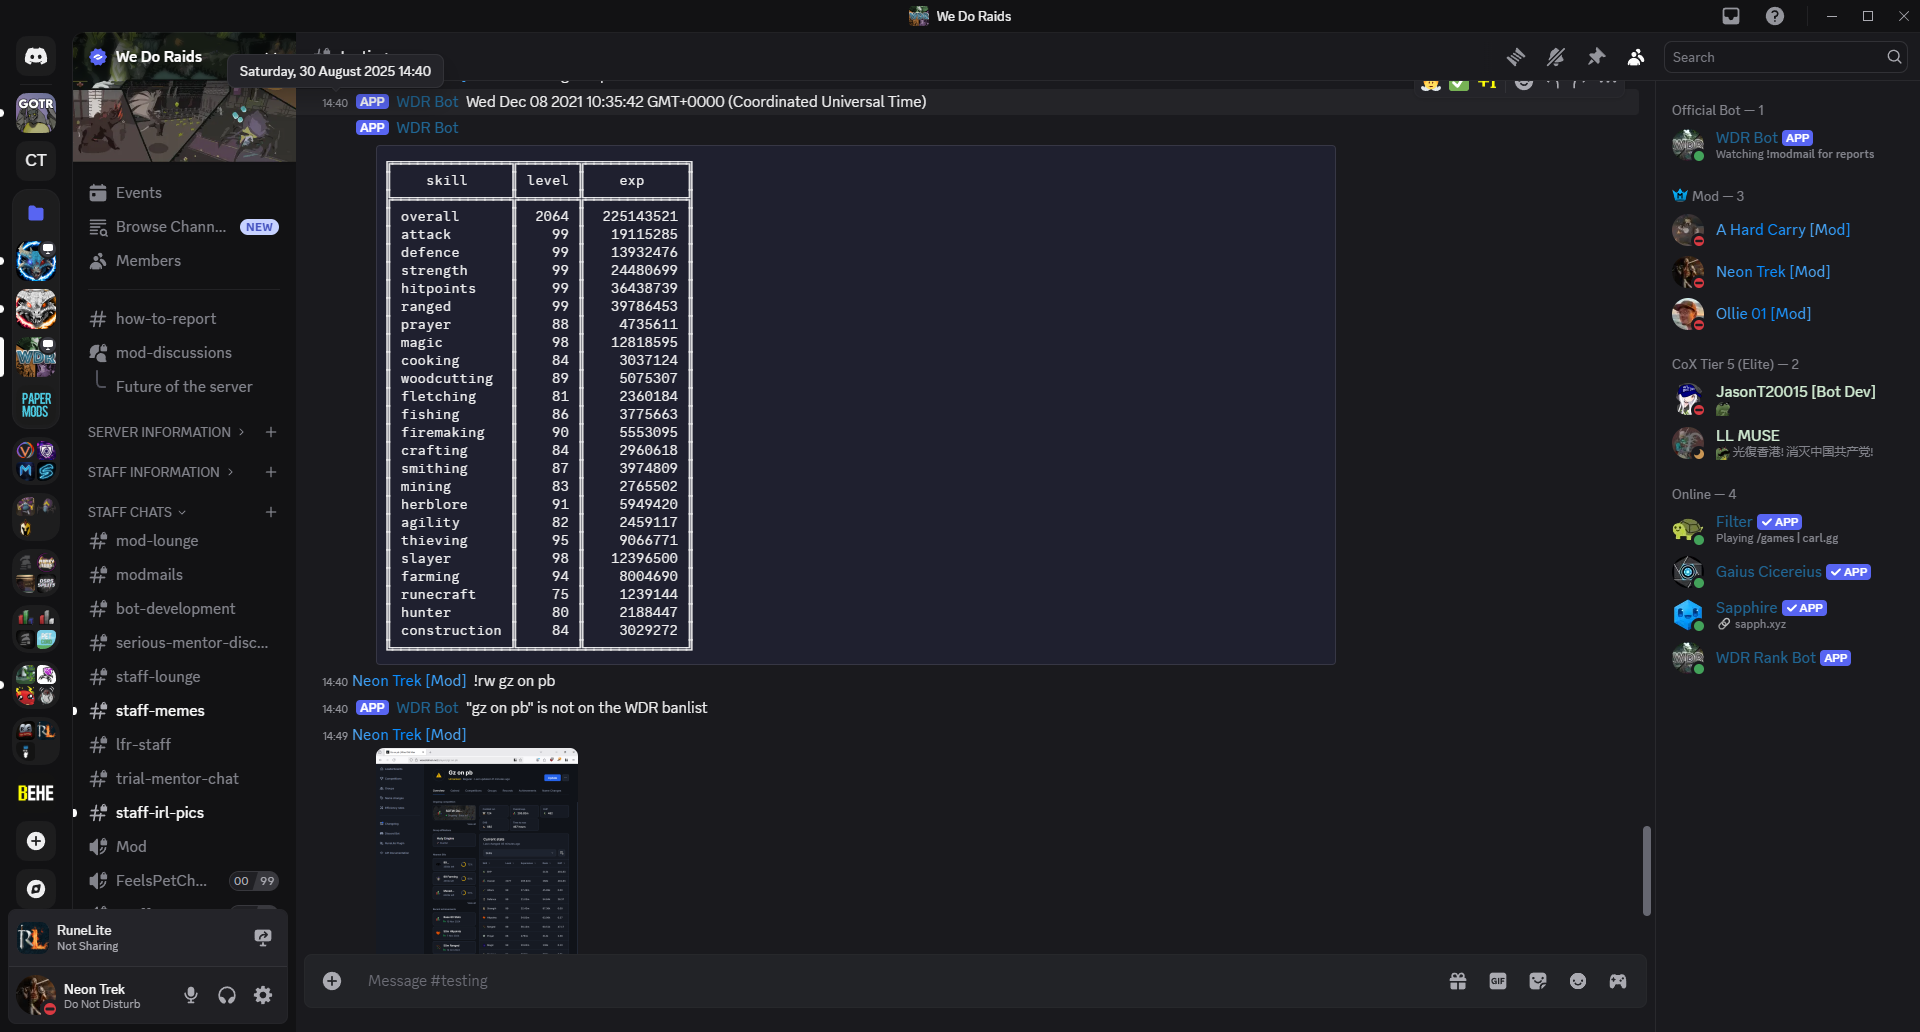Open own user panel Neon Trek
Screen dimensions: 1920x1032
94,995
